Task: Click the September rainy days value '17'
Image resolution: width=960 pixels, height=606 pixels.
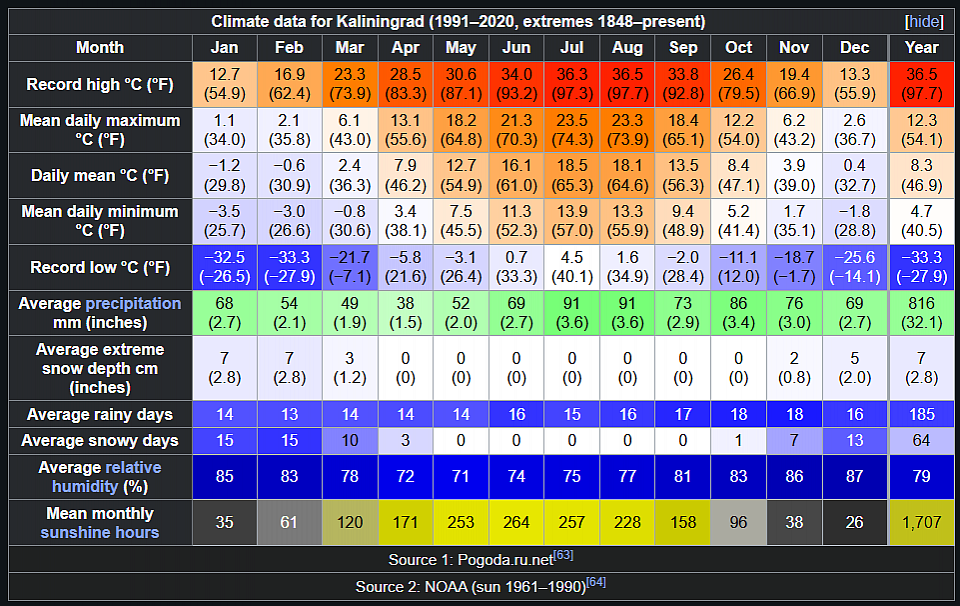Action: click(683, 414)
